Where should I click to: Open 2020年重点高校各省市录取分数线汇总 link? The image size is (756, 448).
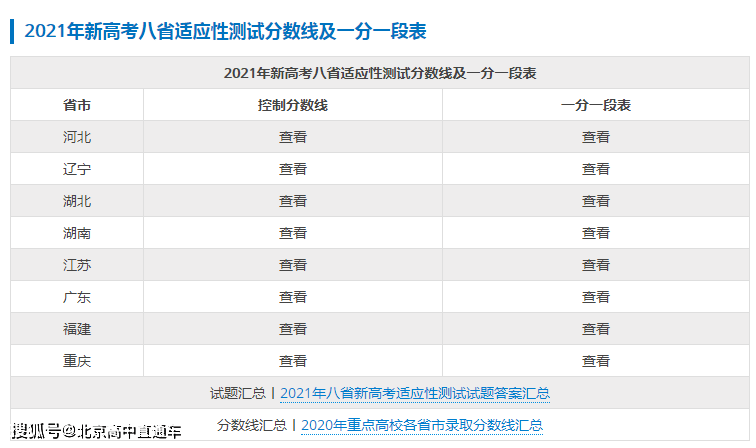[x=421, y=425]
